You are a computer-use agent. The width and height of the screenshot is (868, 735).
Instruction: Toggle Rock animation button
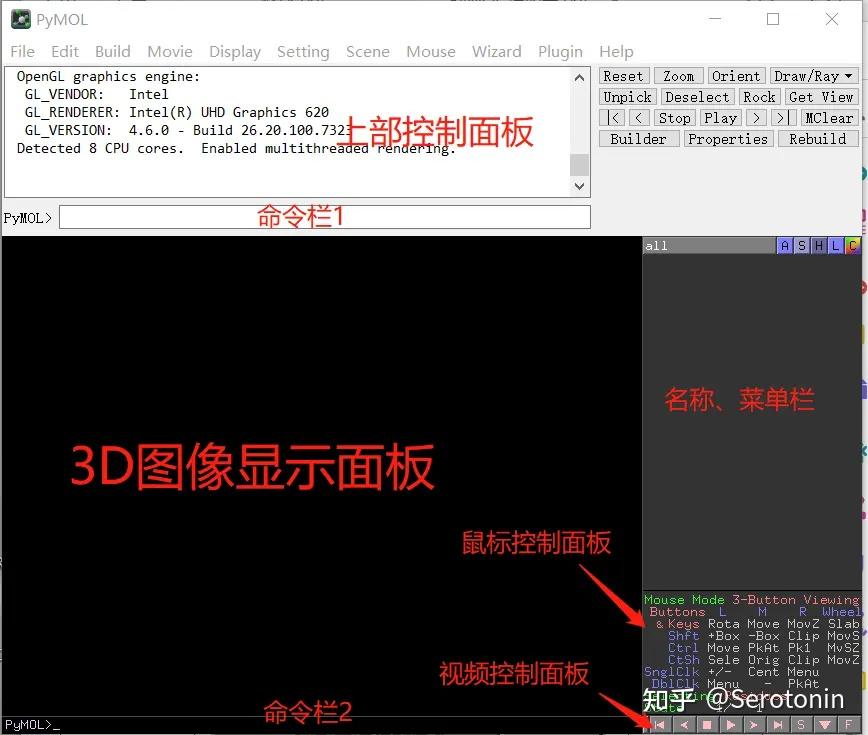point(759,97)
